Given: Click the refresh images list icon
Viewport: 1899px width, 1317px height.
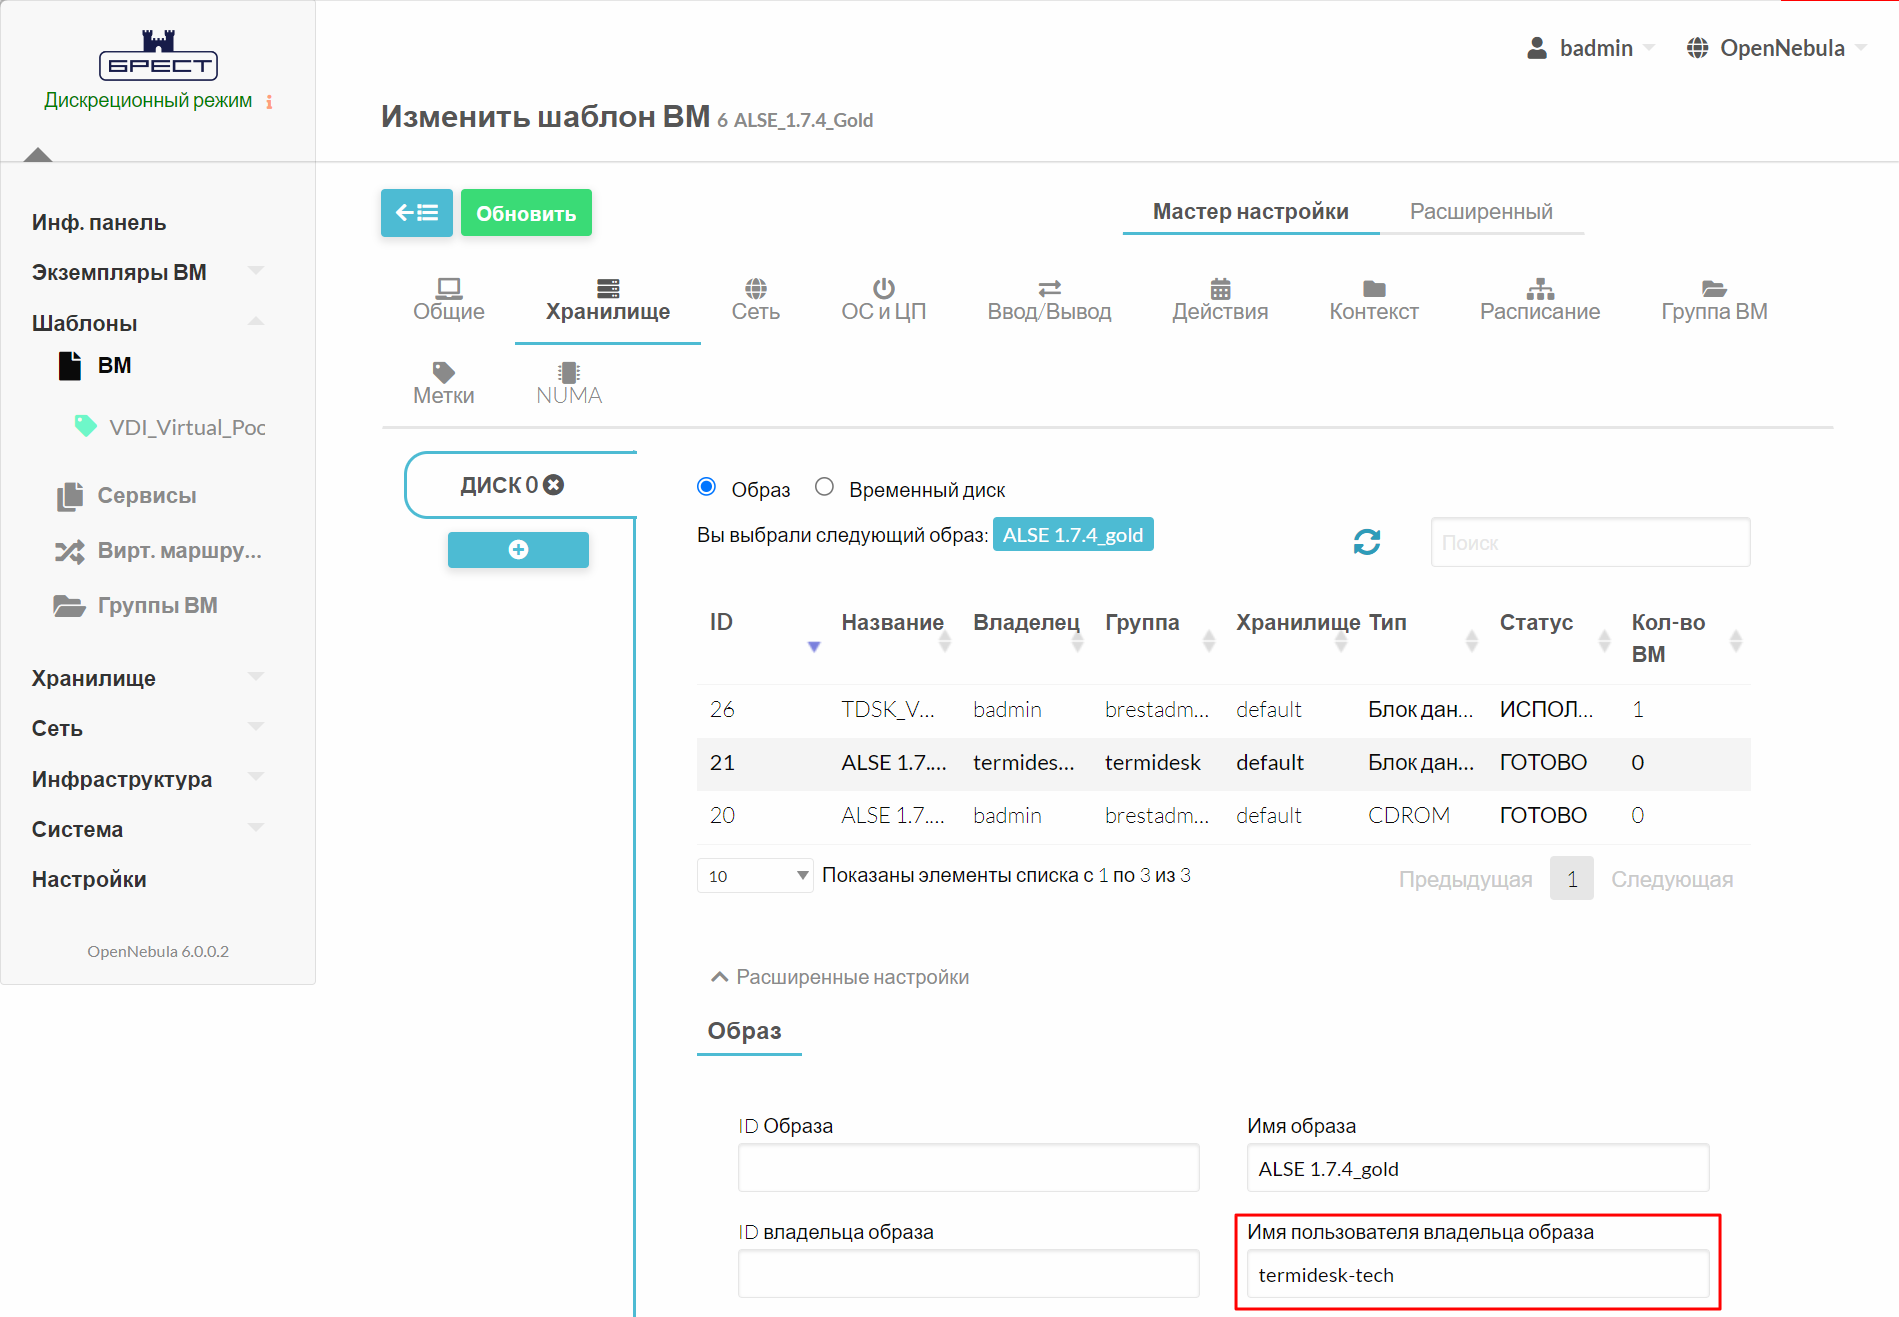Looking at the screenshot, I should (1366, 542).
